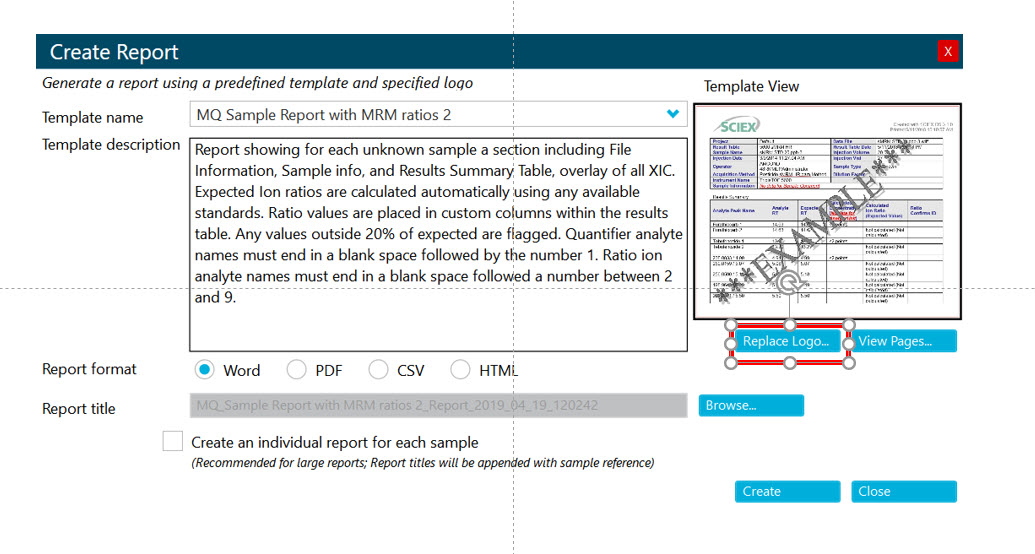Select the PDF report format

click(296, 370)
